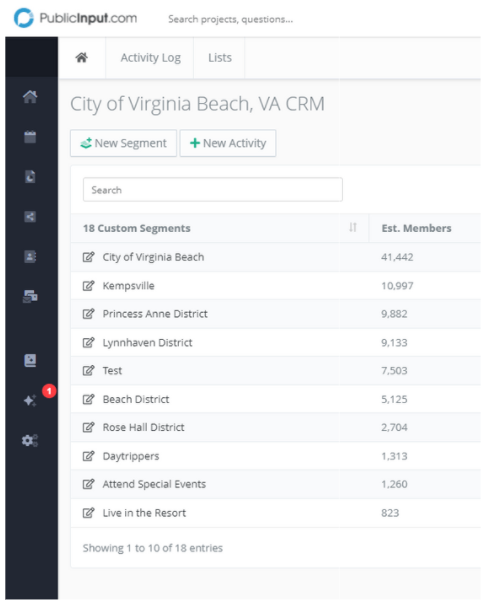The width and height of the screenshot is (488, 605).
Task: Open the share icon in sidebar
Action: pos(30,216)
